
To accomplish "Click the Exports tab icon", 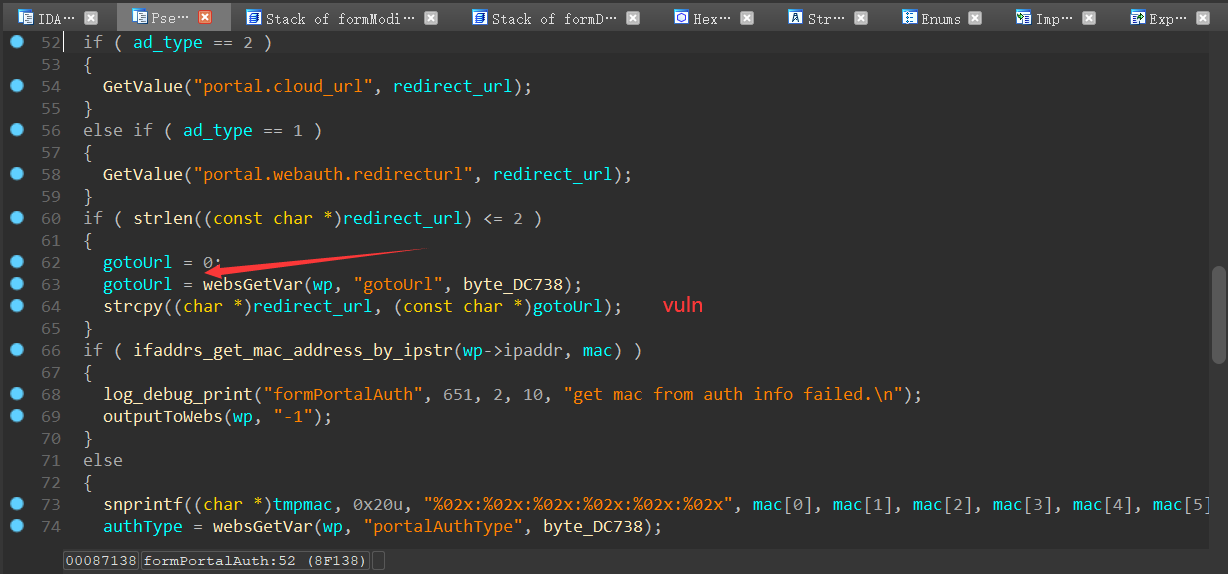I will click(1137, 17).
